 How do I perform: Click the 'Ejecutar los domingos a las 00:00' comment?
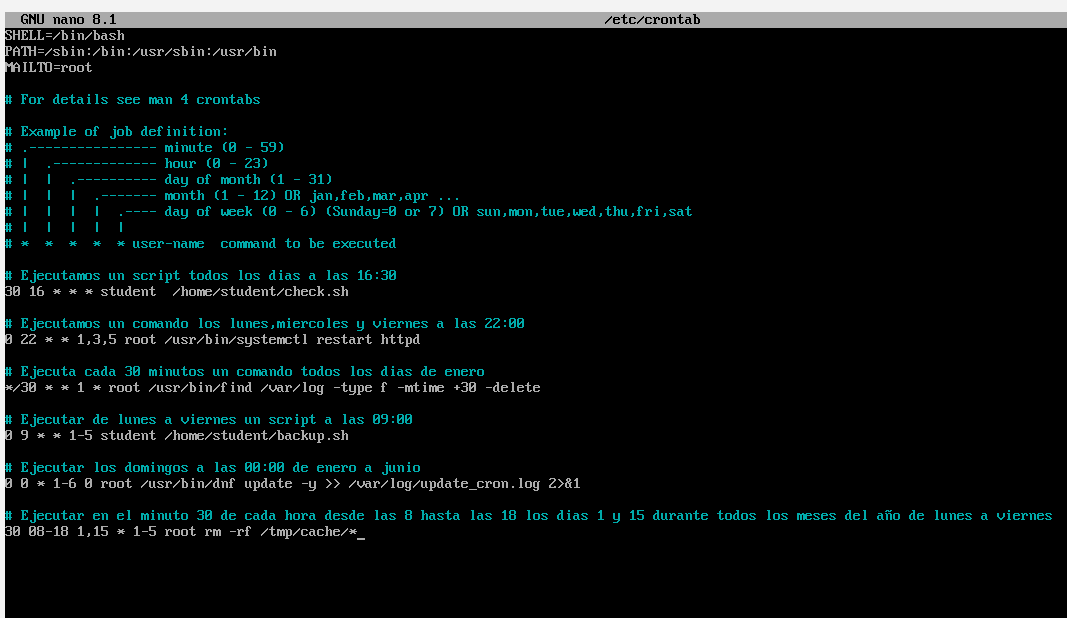pos(212,468)
